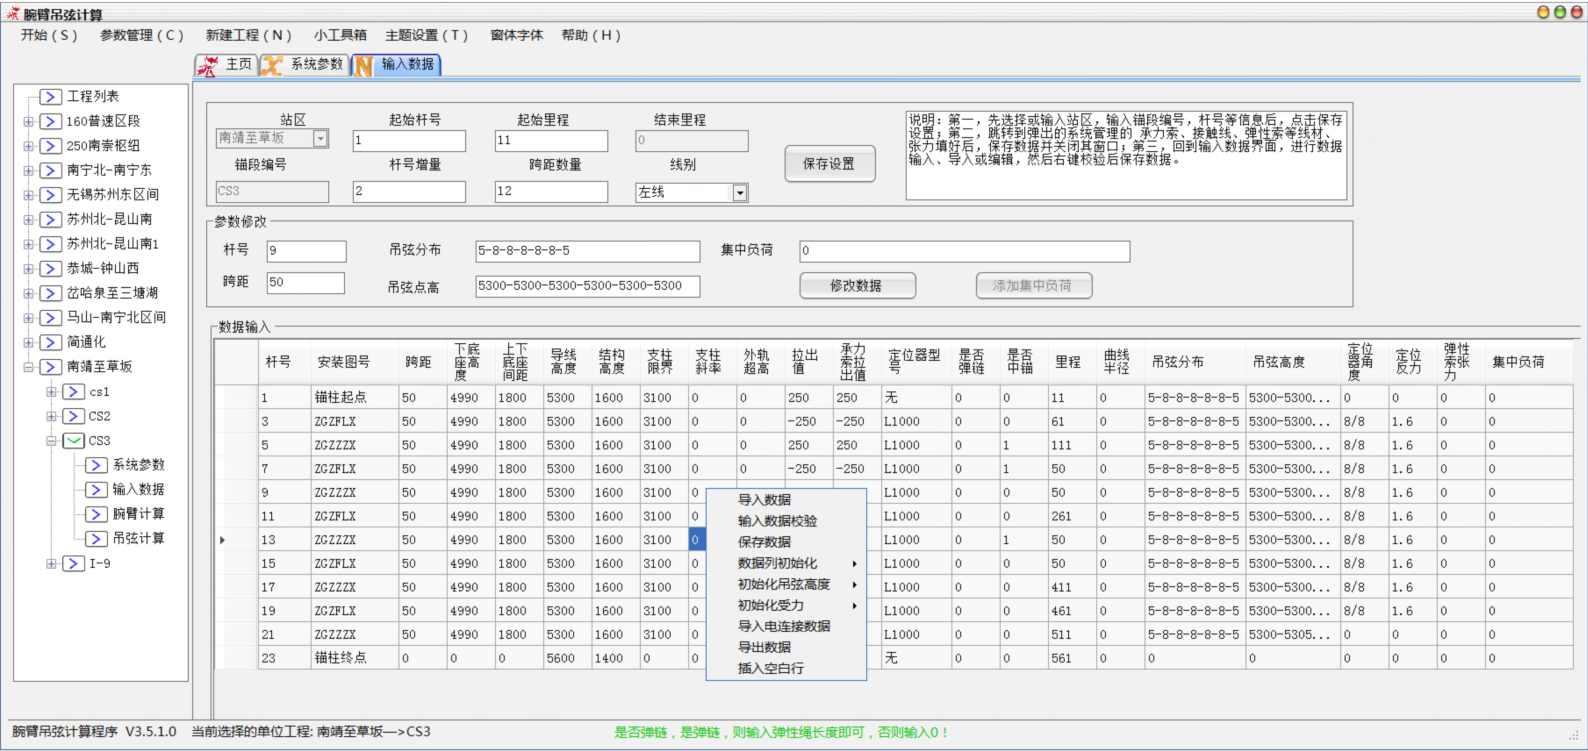Click the 添加集中负荷 button

click(1033, 286)
